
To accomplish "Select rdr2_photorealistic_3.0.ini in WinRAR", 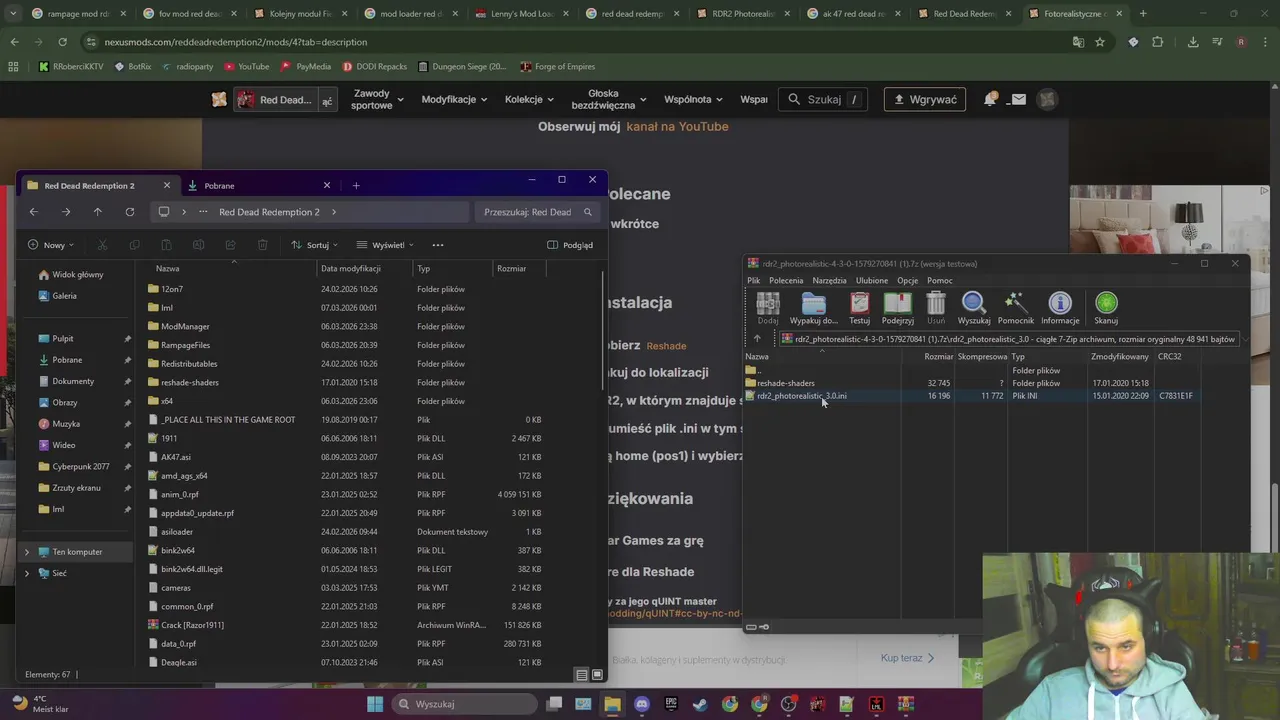I will point(802,396).
